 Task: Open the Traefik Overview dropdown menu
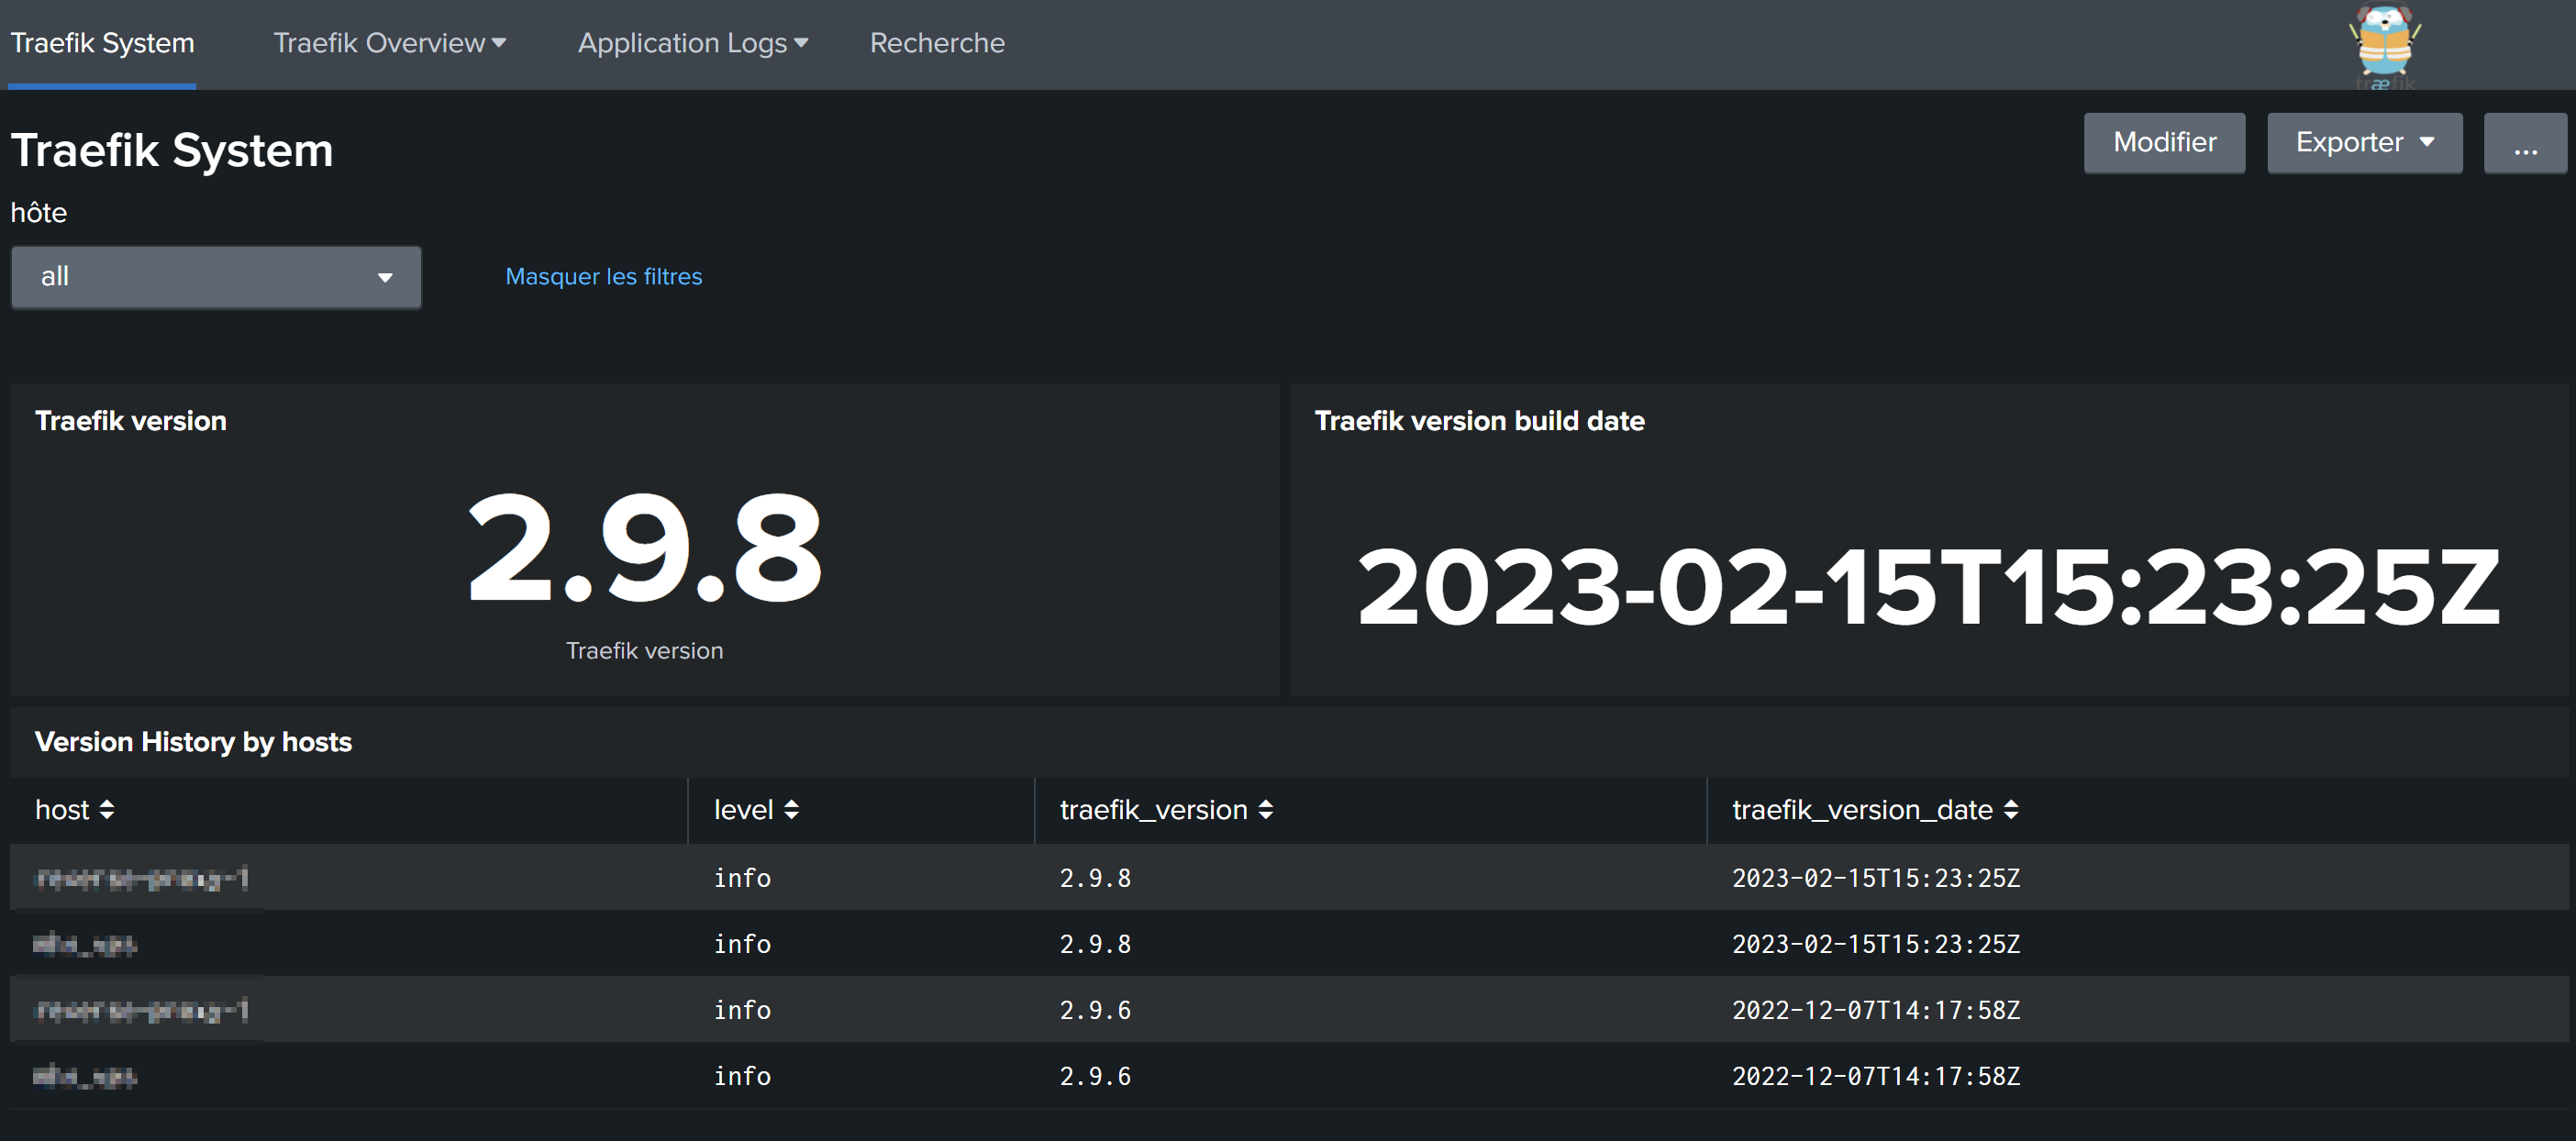click(390, 43)
